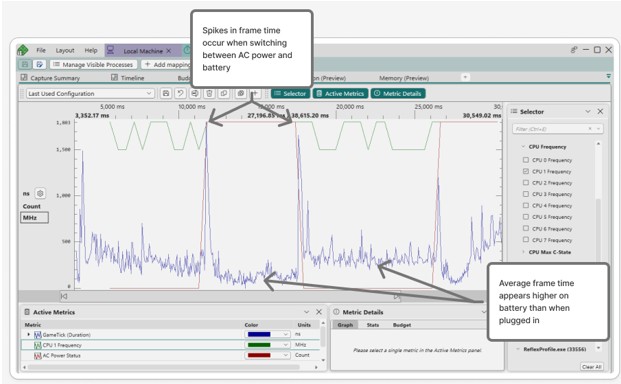
Task: Expand the CPU Max C-State group
Action: point(524,252)
